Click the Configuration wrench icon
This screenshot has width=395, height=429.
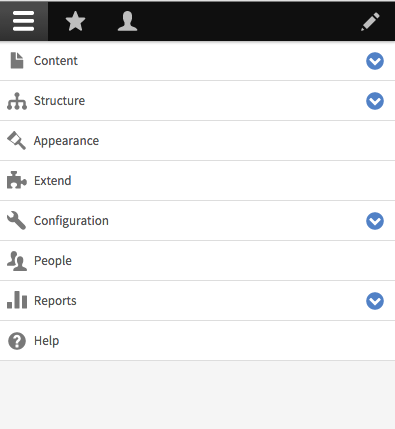point(17,220)
